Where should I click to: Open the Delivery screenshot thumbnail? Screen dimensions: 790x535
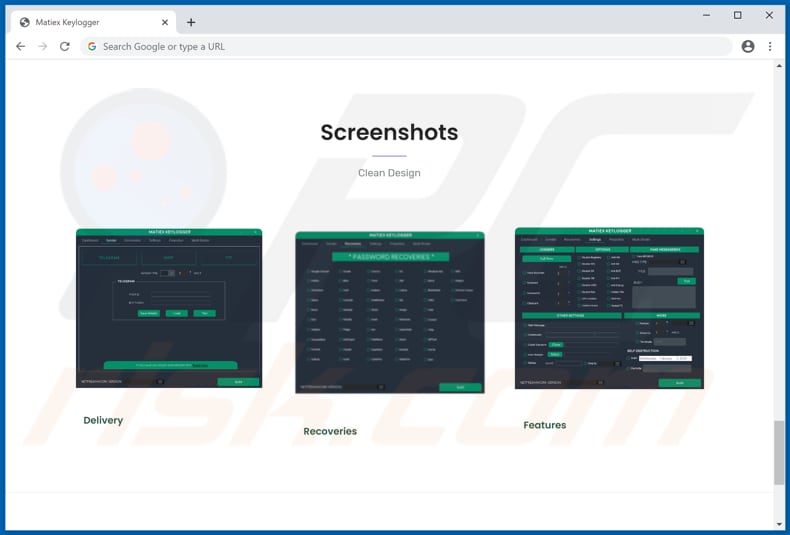point(169,308)
